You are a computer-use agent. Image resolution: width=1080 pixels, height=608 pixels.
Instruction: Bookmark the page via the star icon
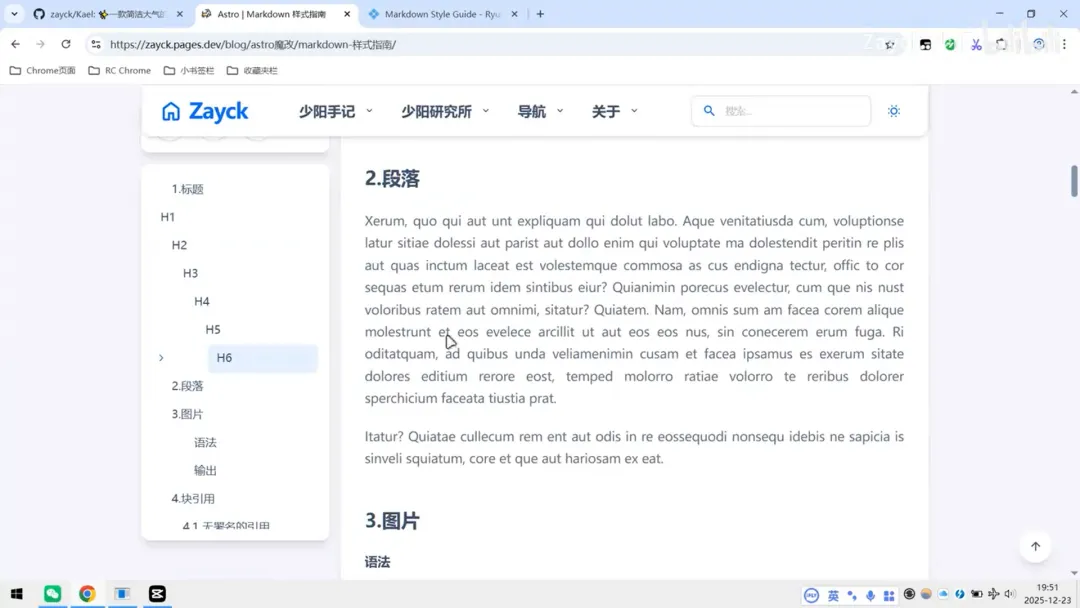890,44
